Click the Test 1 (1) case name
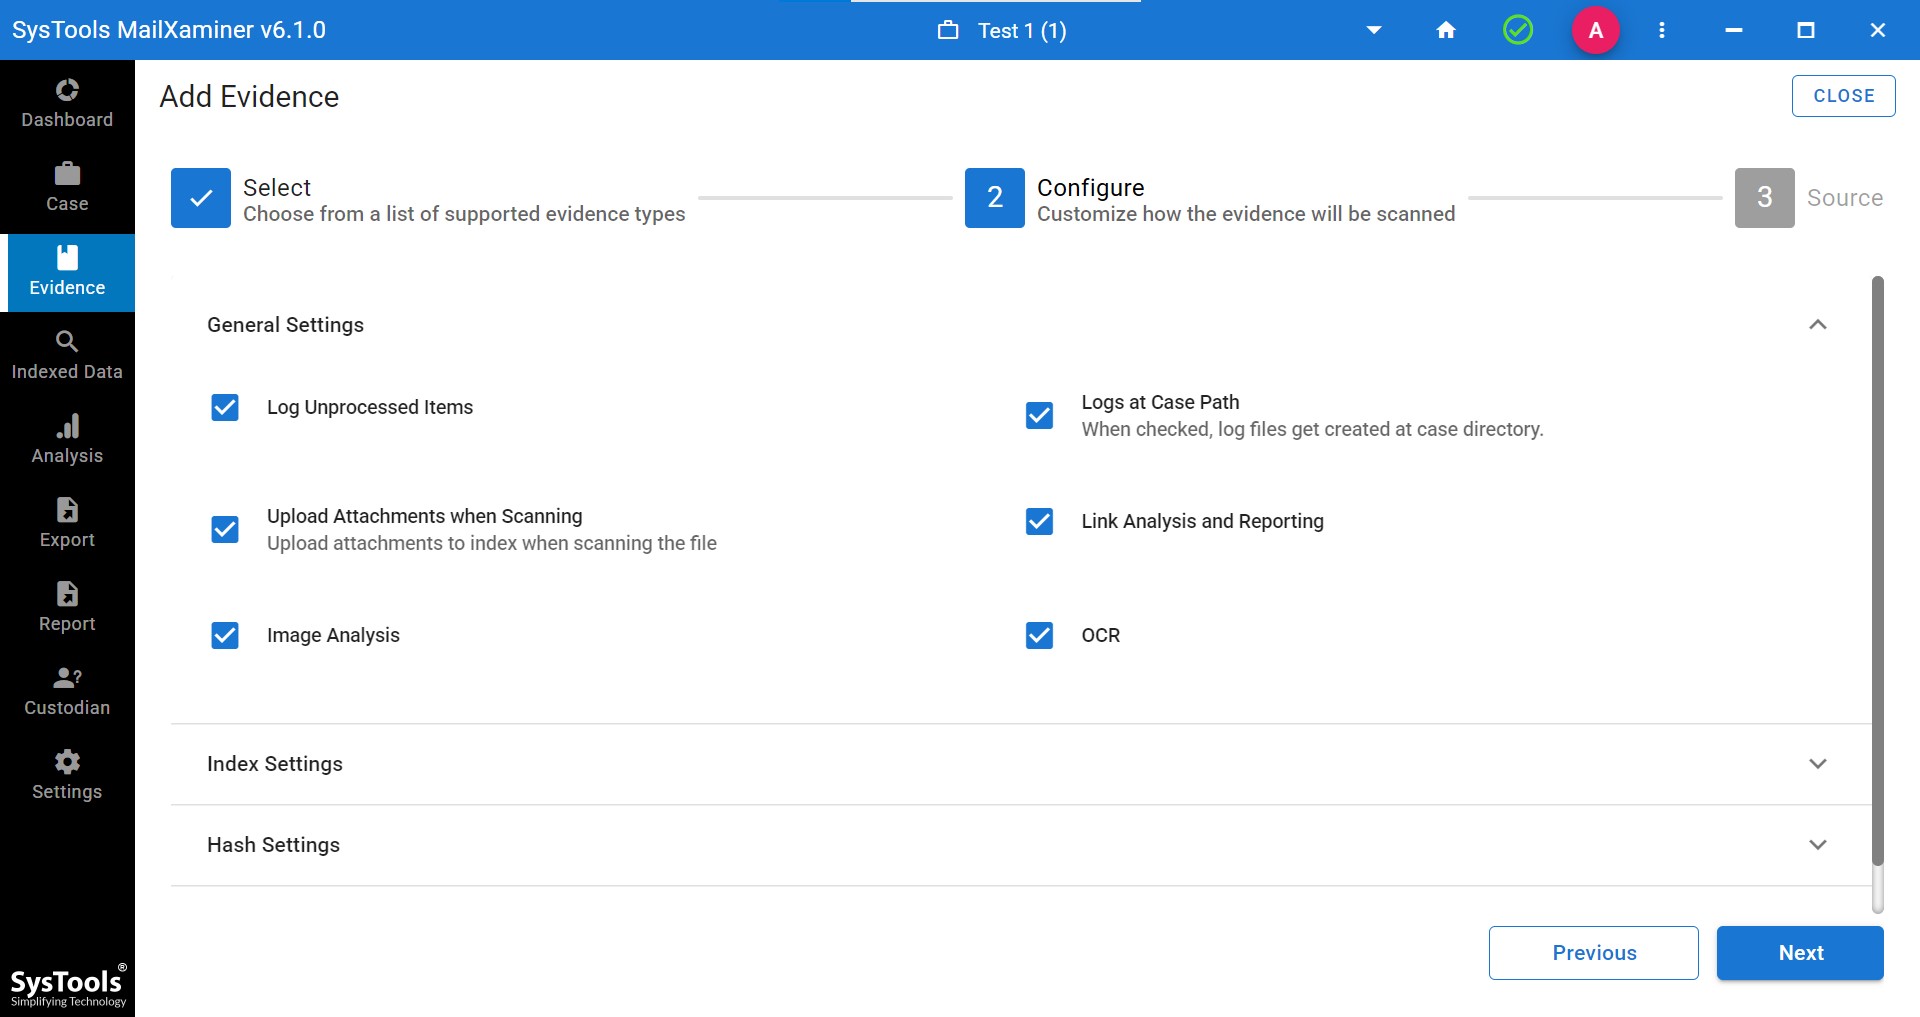This screenshot has width=1920, height=1017. (x=1022, y=31)
